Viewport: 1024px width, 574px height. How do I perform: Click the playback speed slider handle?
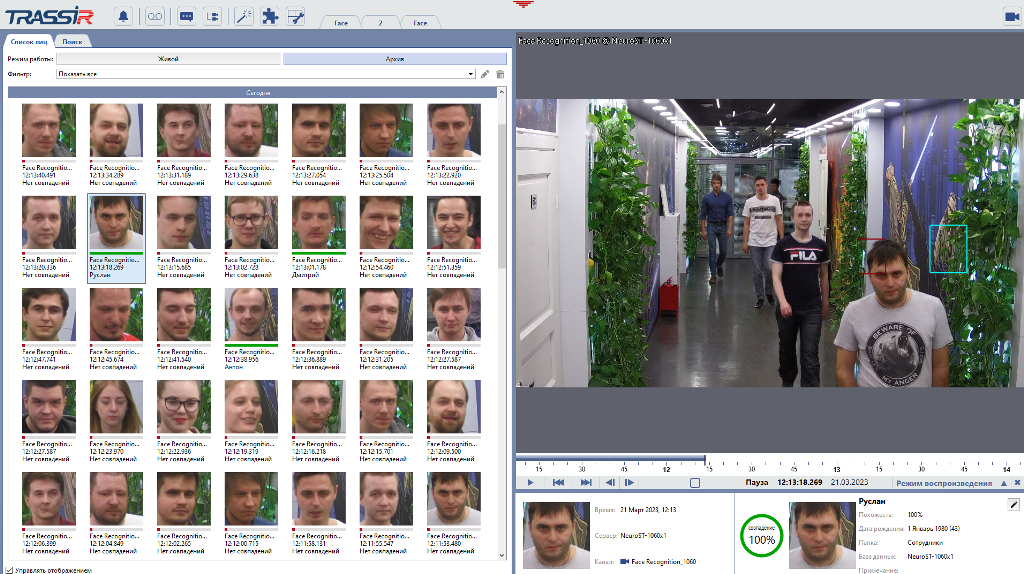tap(695, 483)
